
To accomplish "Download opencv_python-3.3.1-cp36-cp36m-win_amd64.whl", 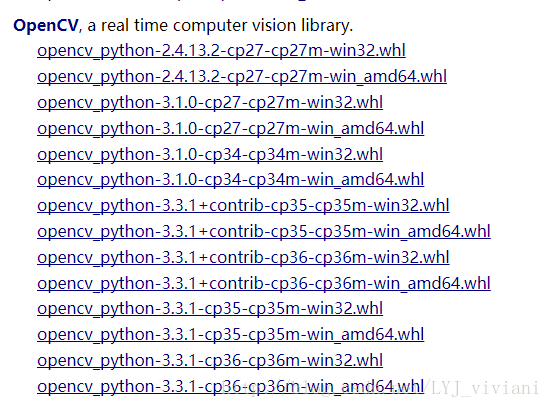I will tap(231, 387).
